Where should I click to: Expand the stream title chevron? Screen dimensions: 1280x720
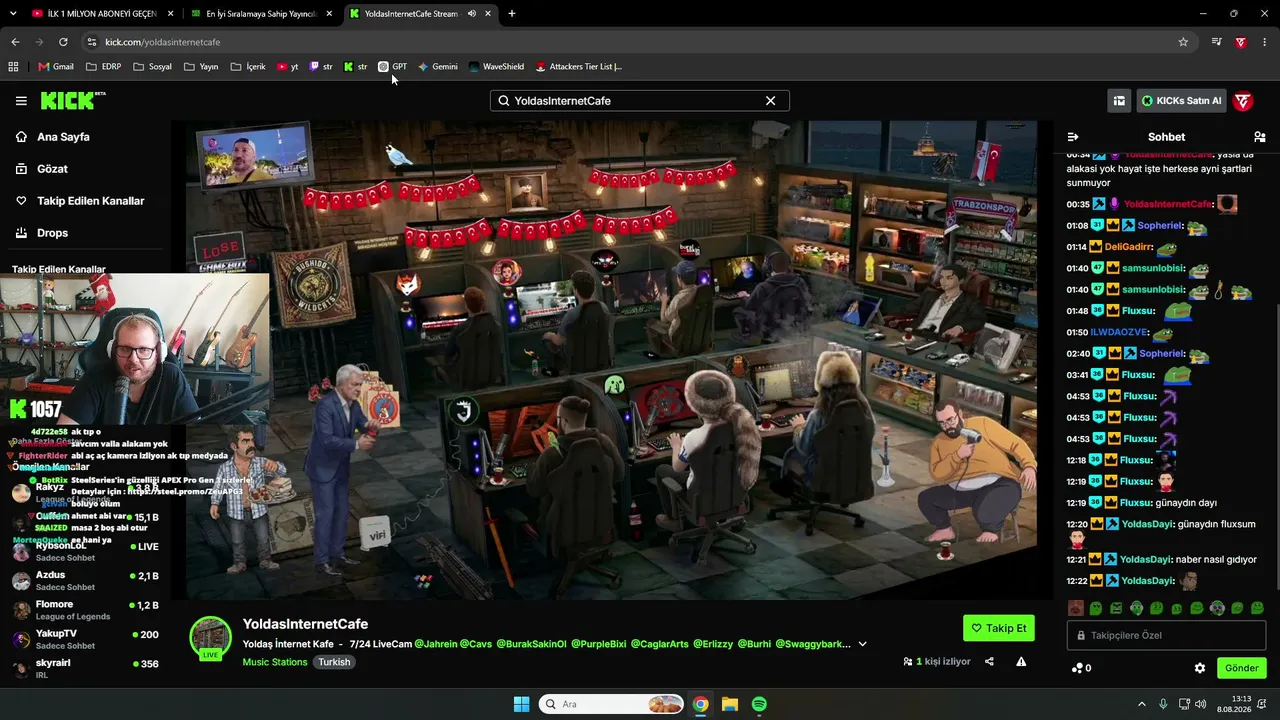[x=862, y=644]
